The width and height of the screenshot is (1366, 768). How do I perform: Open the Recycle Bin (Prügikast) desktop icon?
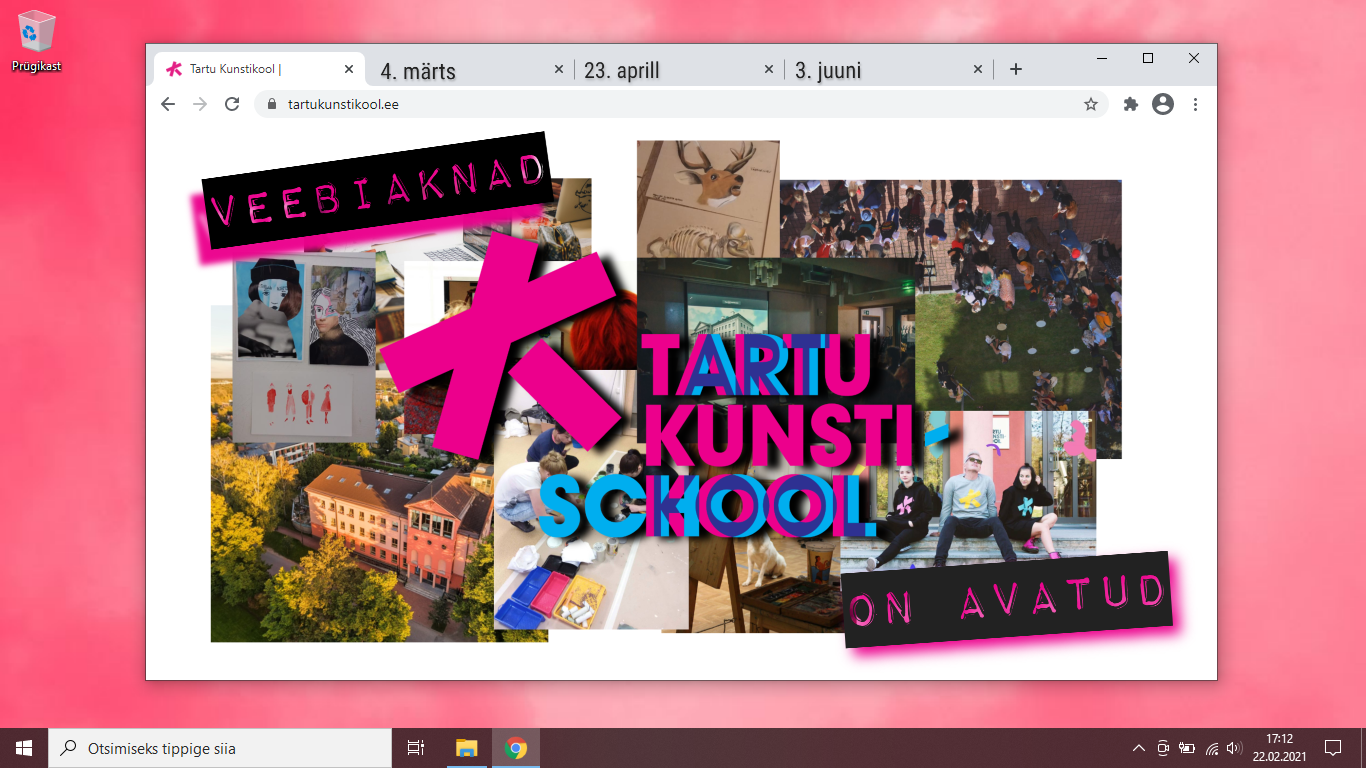(x=37, y=42)
